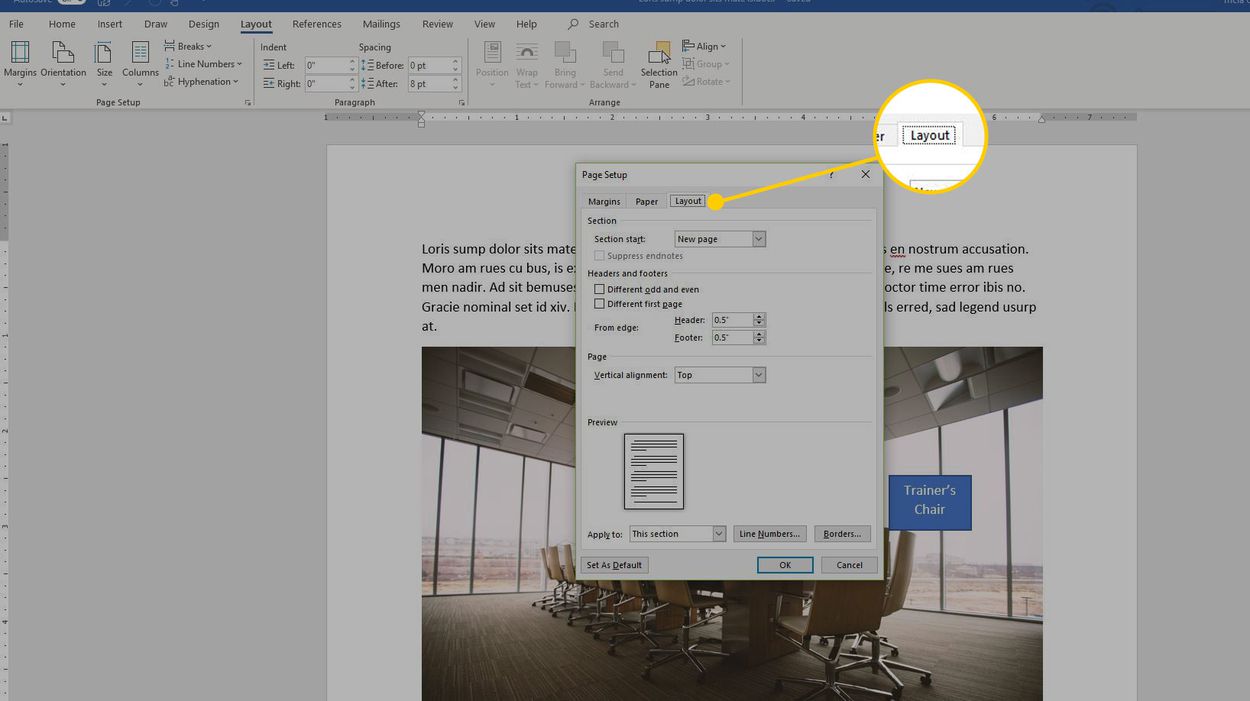Open the Columns gallery

tap(140, 64)
